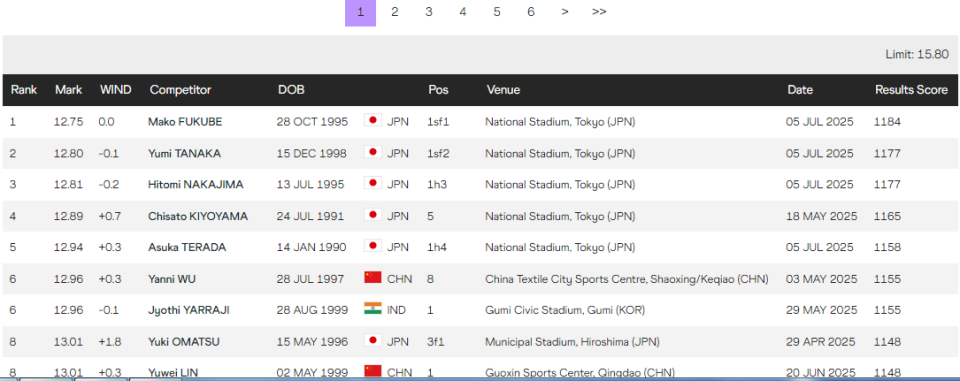View Jyothi YARRAJI profile link

click(189, 310)
